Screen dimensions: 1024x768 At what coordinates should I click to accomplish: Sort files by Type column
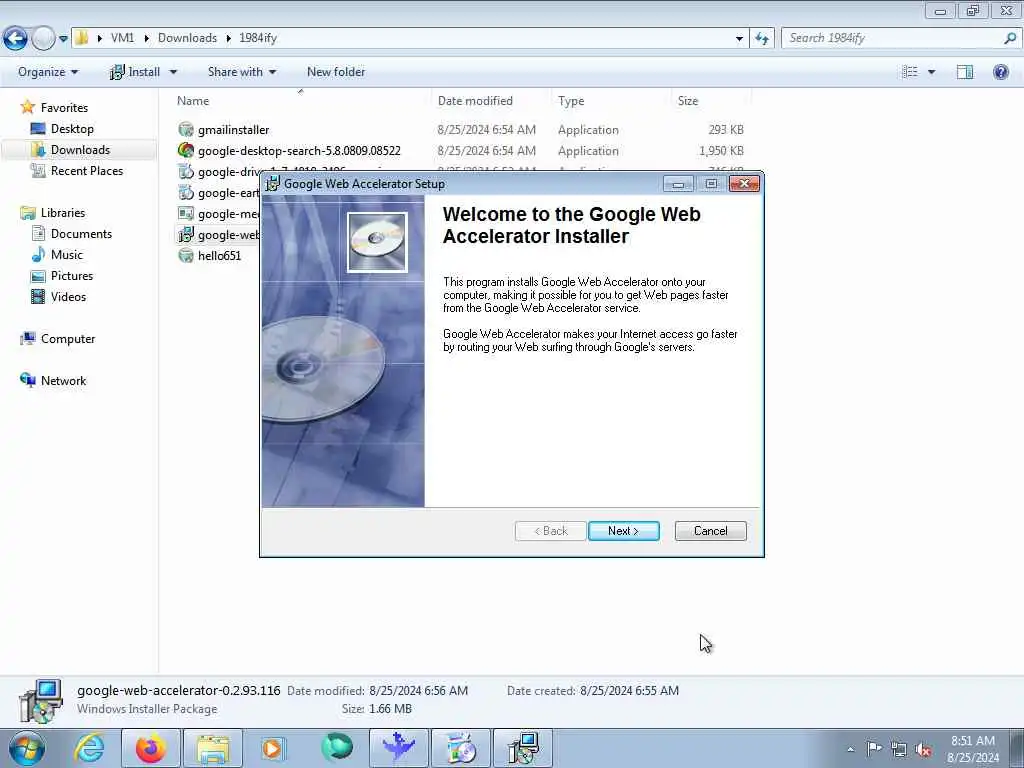tap(571, 101)
